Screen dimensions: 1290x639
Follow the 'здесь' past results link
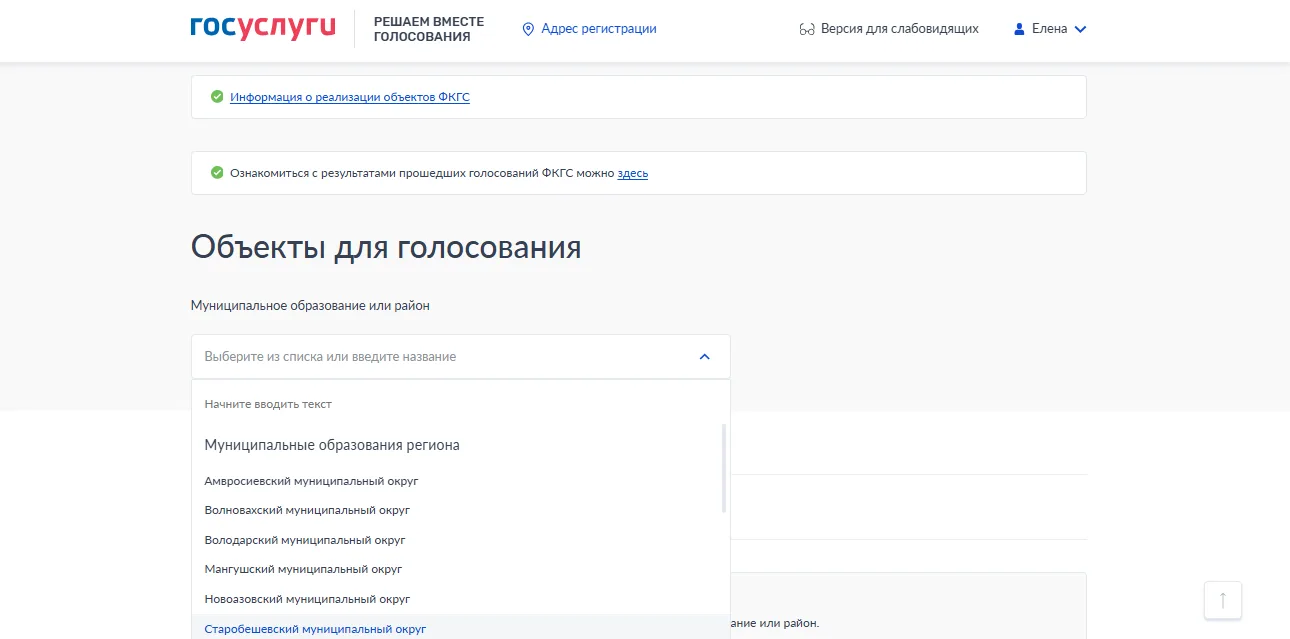(x=632, y=173)
